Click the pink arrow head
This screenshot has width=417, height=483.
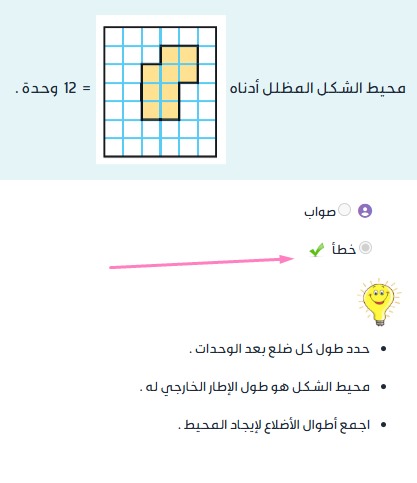point(287,259)
